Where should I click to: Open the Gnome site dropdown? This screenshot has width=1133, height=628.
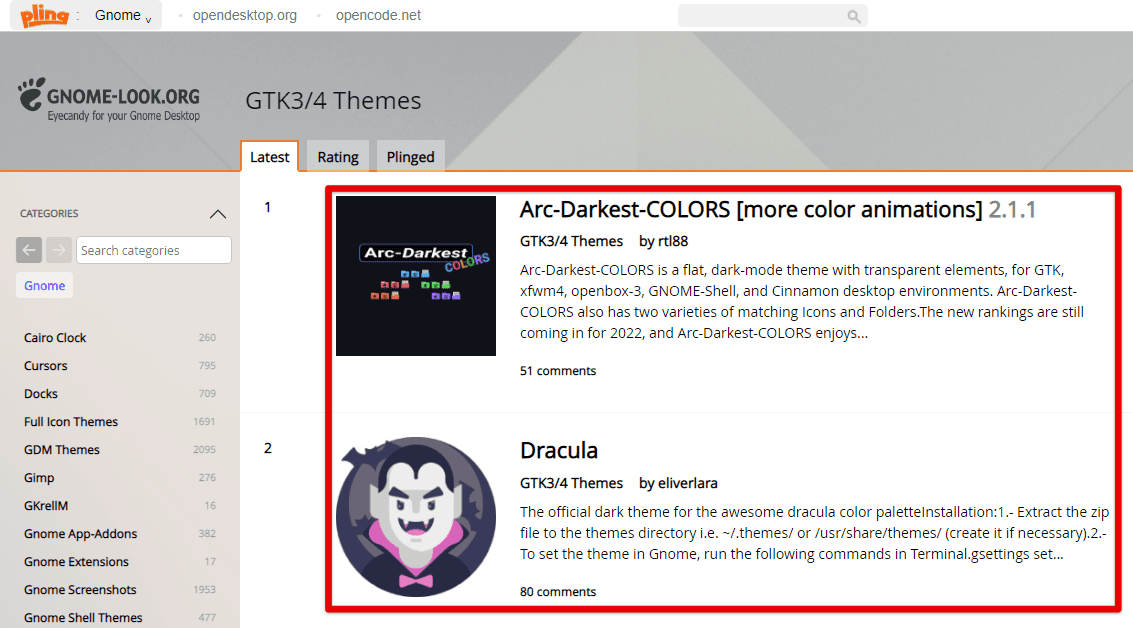[123, 15]
